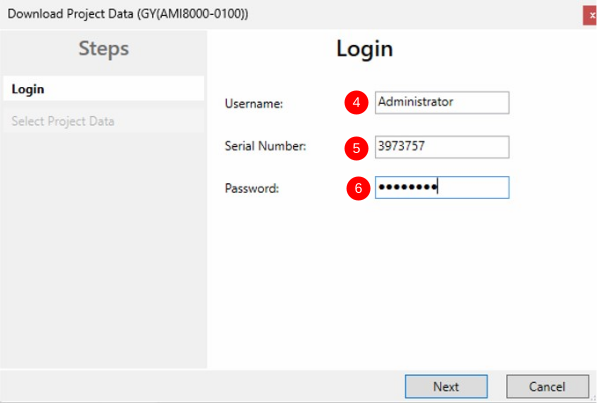This screenshot has width=600, height=405.
Task: Select the Password entry field
Action: pos(441,188)
